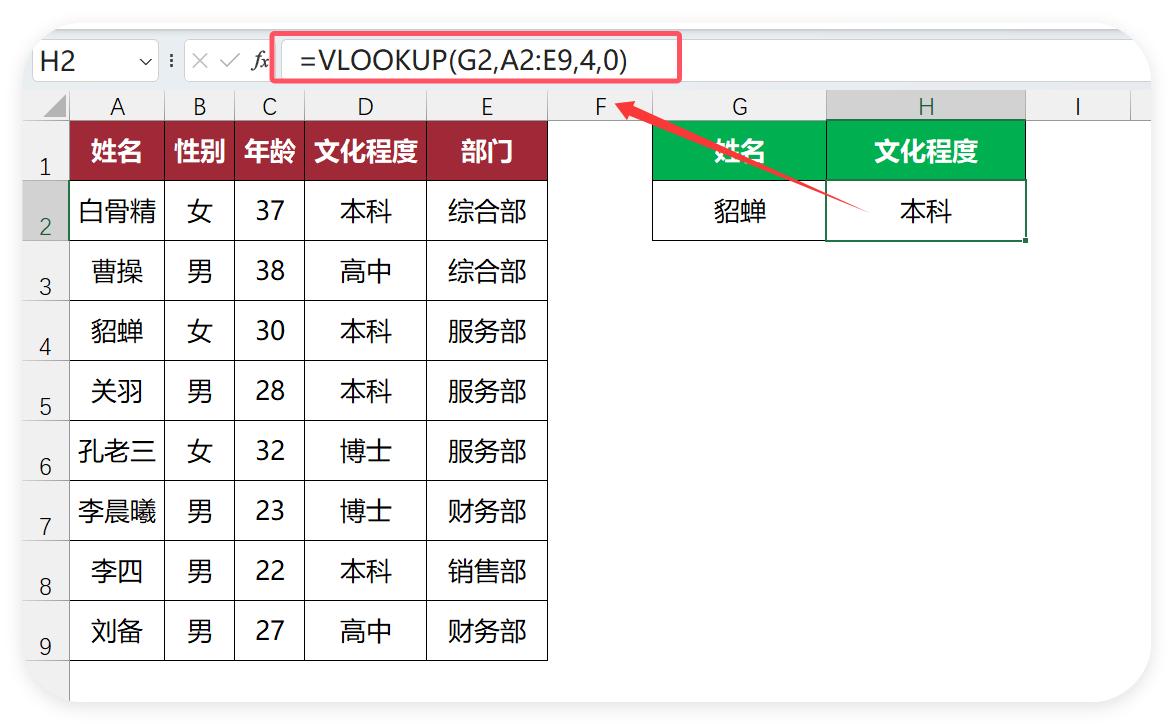Select 综合部 in 白骨精's row
This screenshot has height=724, width=1173.
point(487,211)
